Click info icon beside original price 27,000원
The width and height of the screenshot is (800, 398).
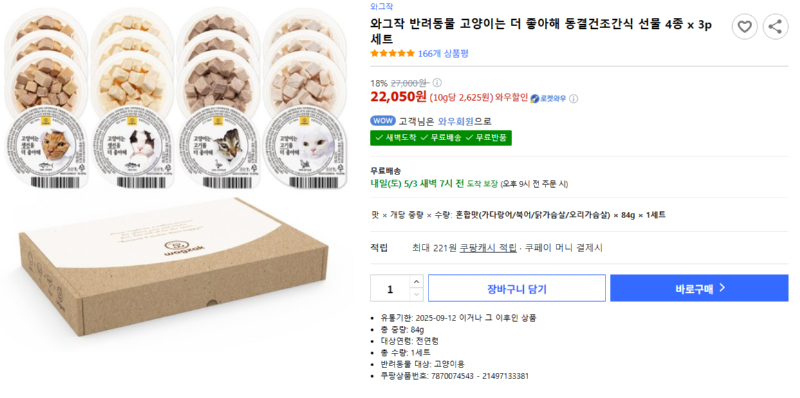coord(437,83)
